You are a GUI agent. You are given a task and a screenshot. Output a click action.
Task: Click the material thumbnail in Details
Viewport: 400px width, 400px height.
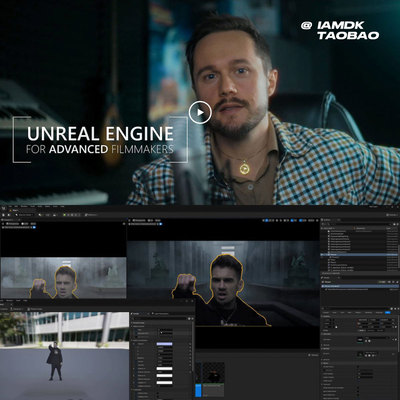tap(360, 354)
